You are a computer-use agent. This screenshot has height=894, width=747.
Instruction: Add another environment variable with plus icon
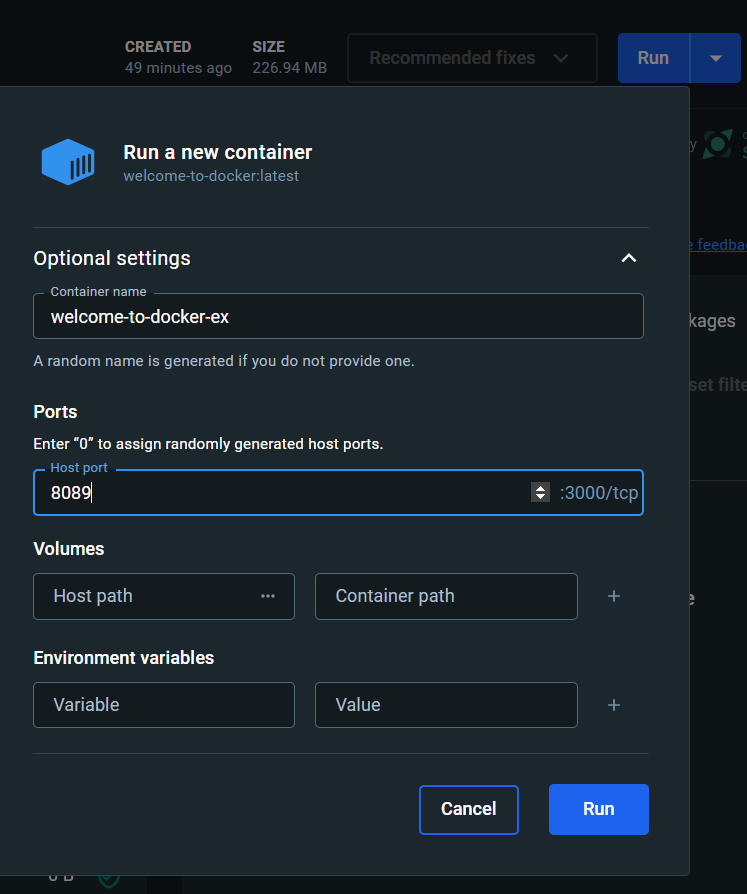click(614, 705)
